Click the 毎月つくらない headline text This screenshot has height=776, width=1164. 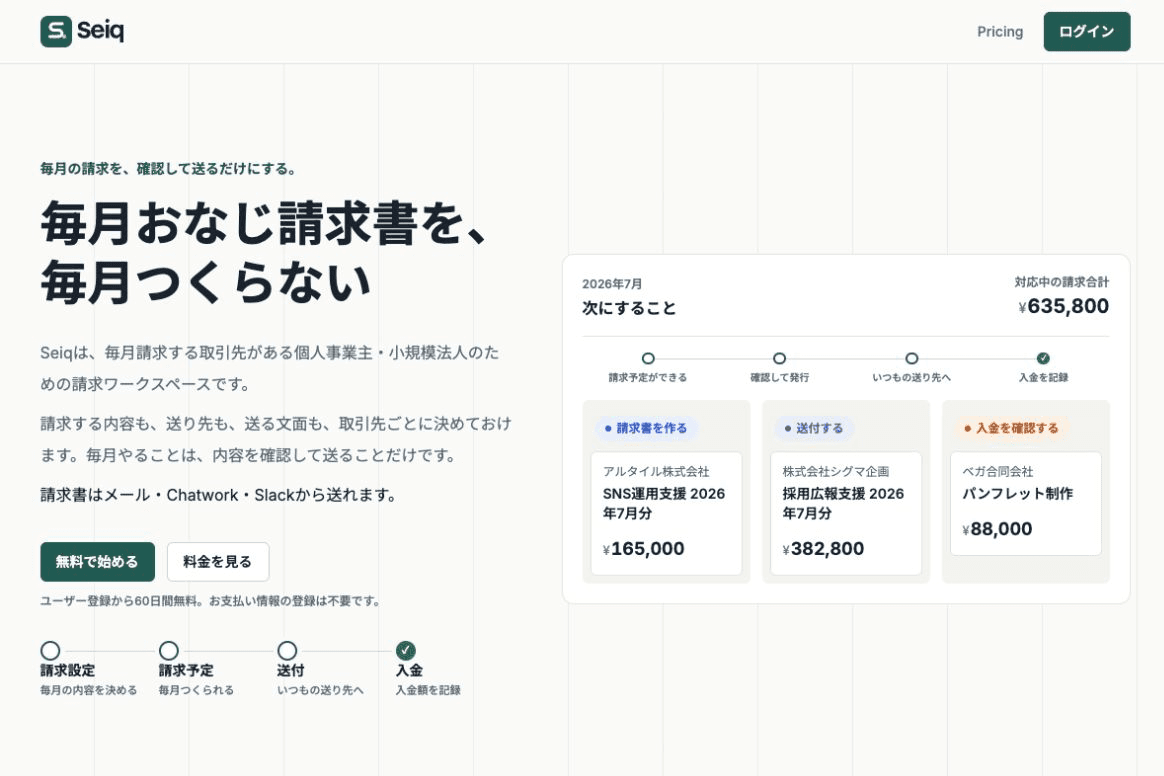206,282
